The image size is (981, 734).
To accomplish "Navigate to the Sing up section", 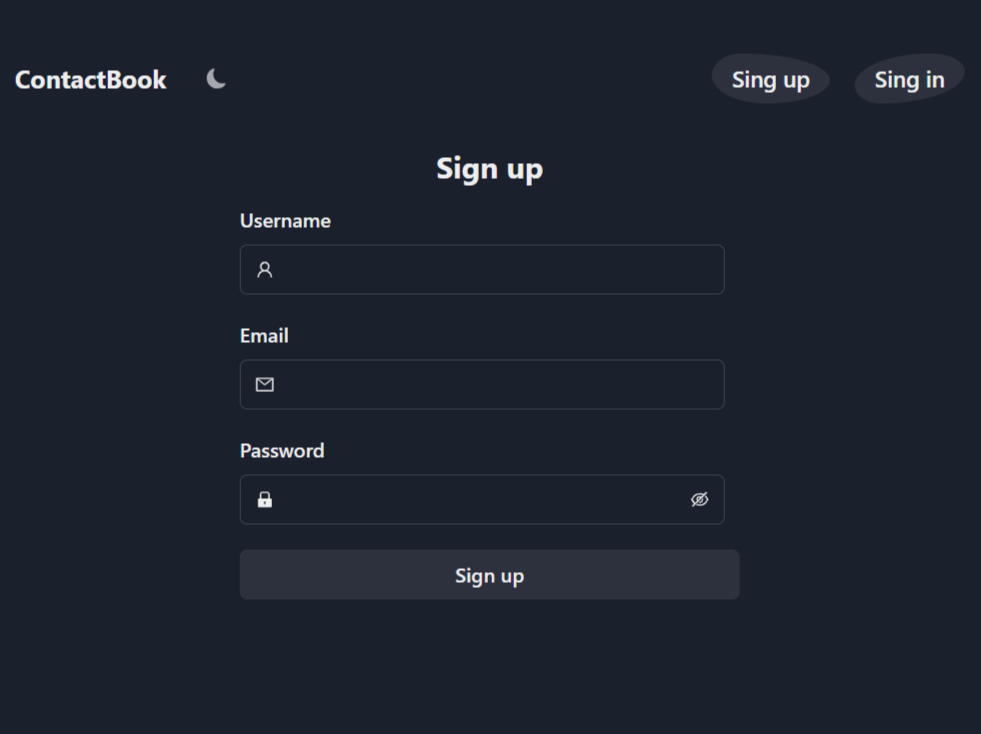I will tap(770, 79).
